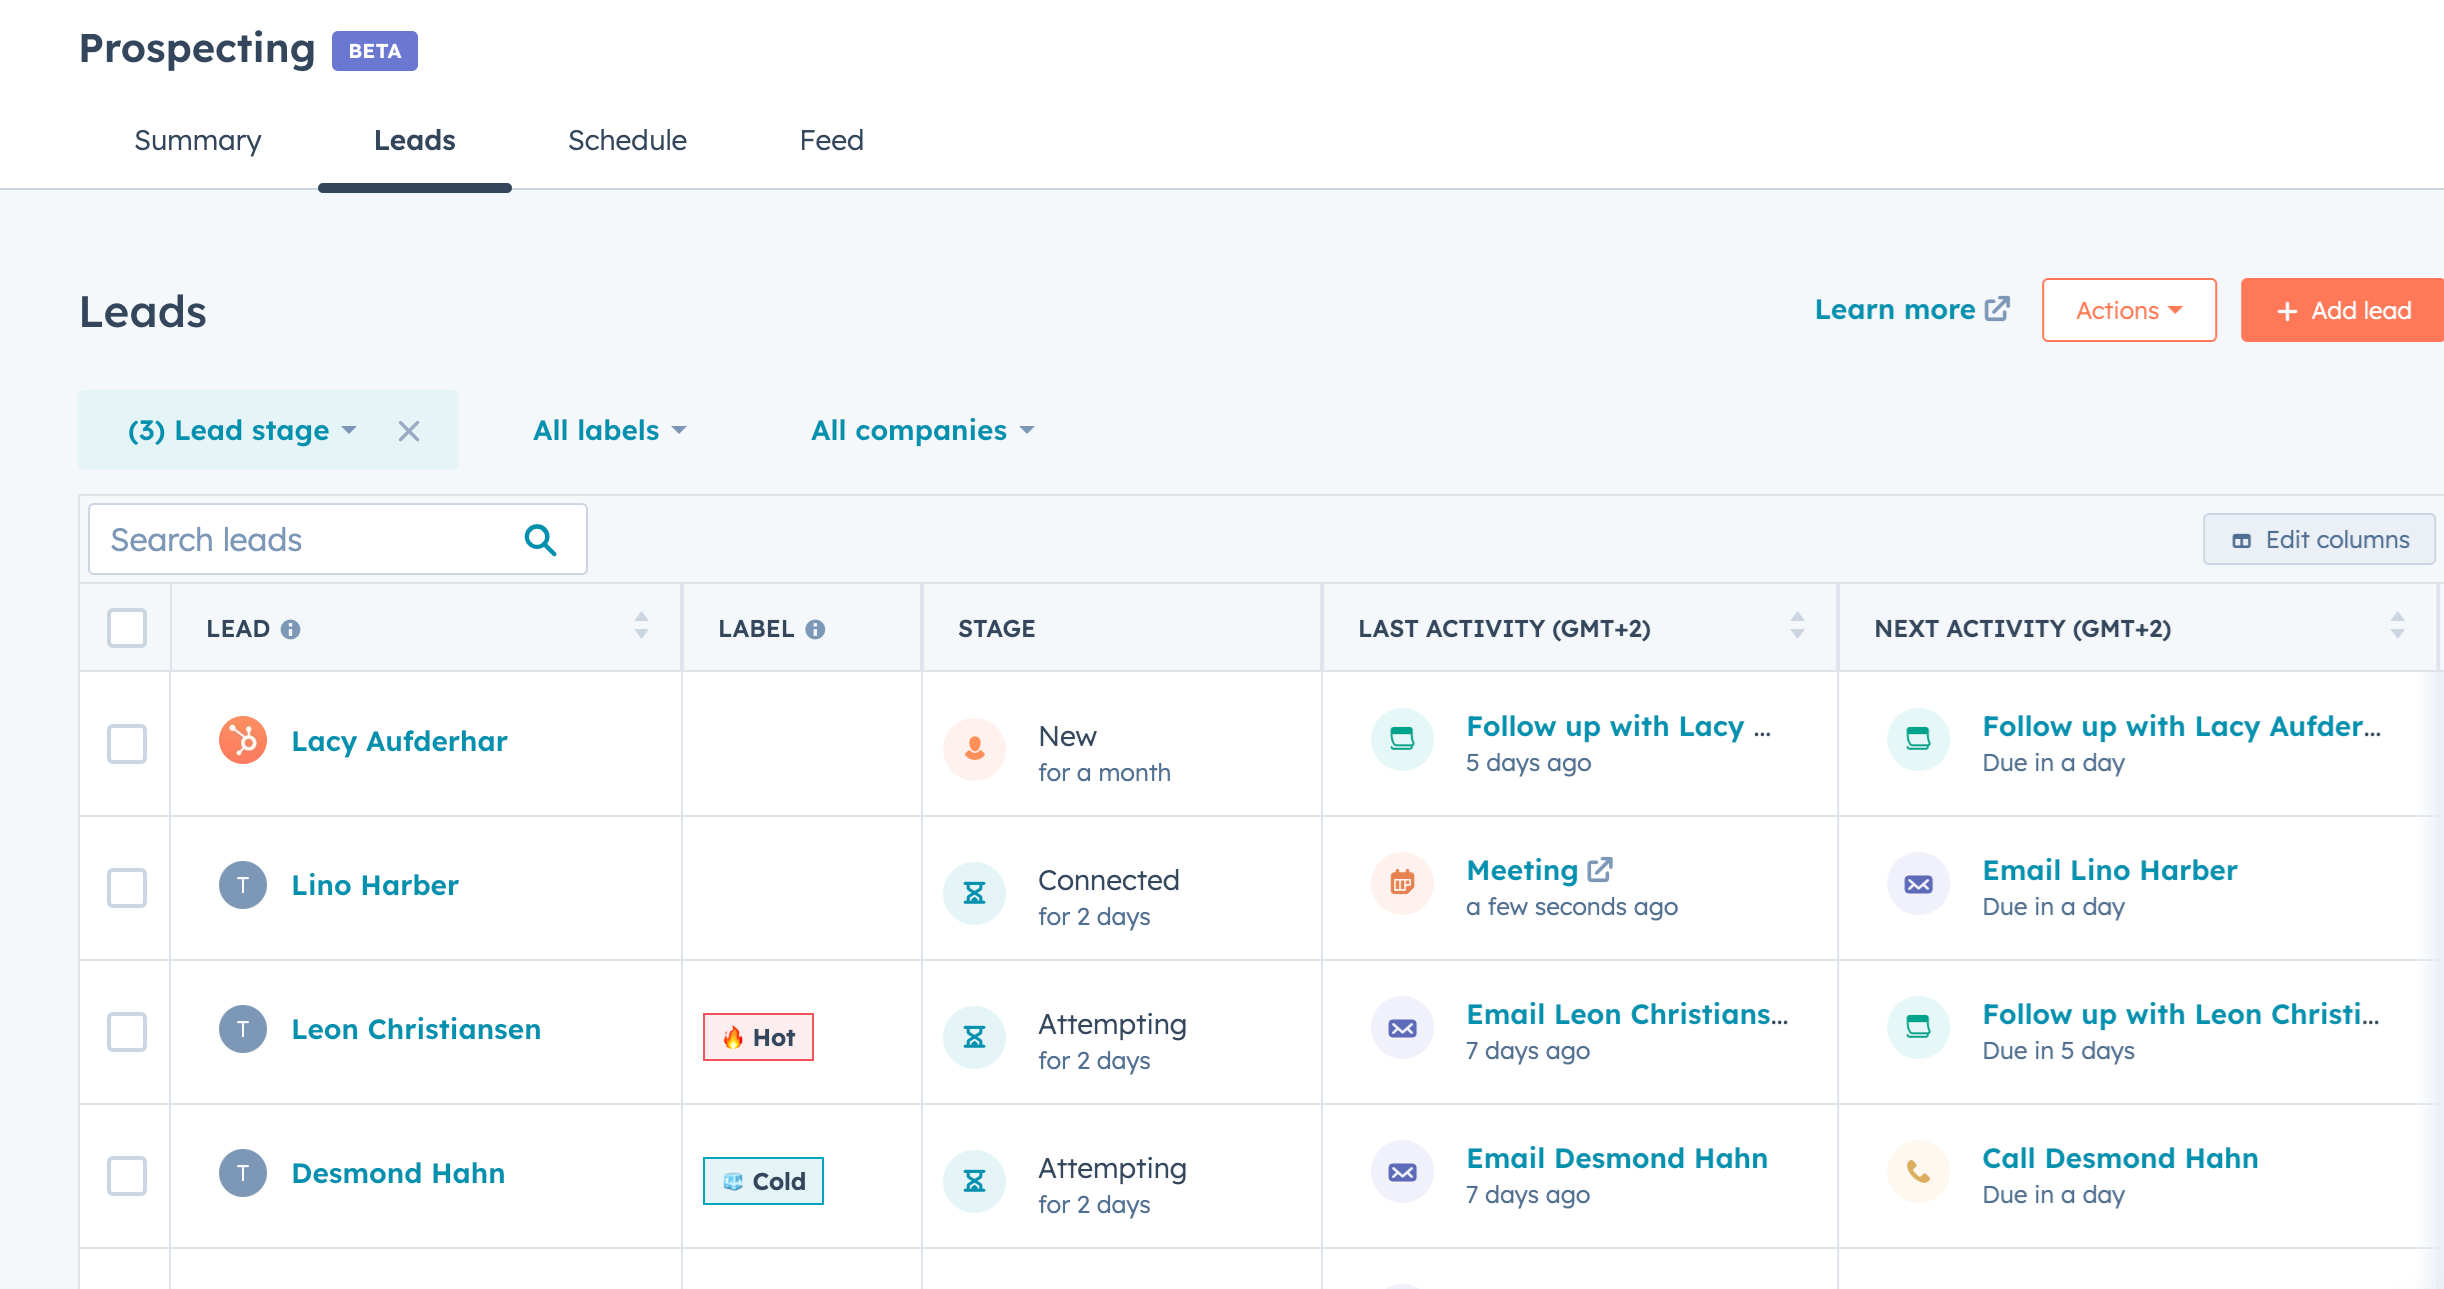Click the BETA badge next to Prospecting

pyautogui.click(x=375, y=51)
